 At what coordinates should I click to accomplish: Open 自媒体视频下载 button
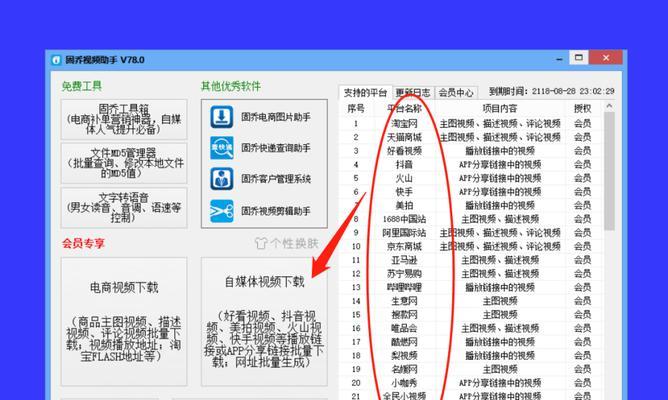pyautogui.click(x=264, y=322)
